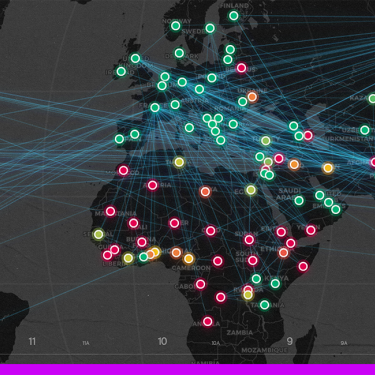Click the yellow-green marker on Turkey
The height and width of the screenshot is (375, 375).
point(266,141)
